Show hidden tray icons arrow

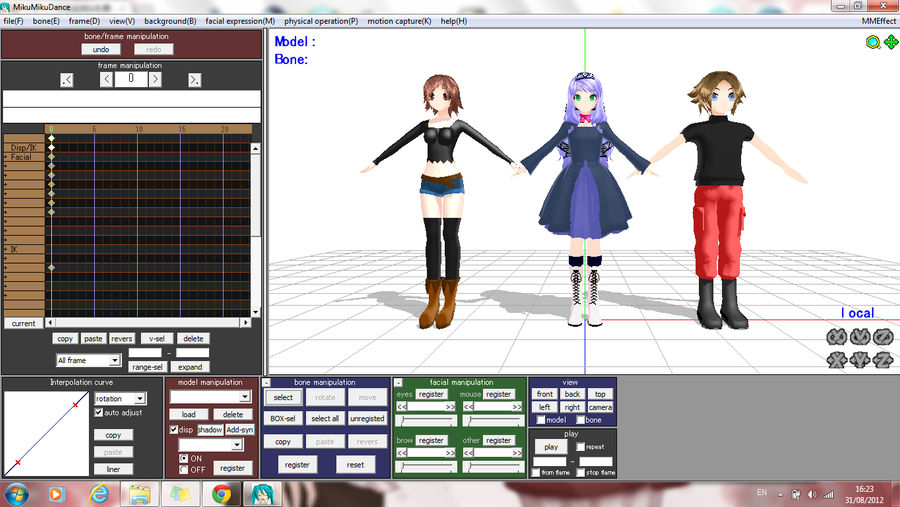coord(780,494)
